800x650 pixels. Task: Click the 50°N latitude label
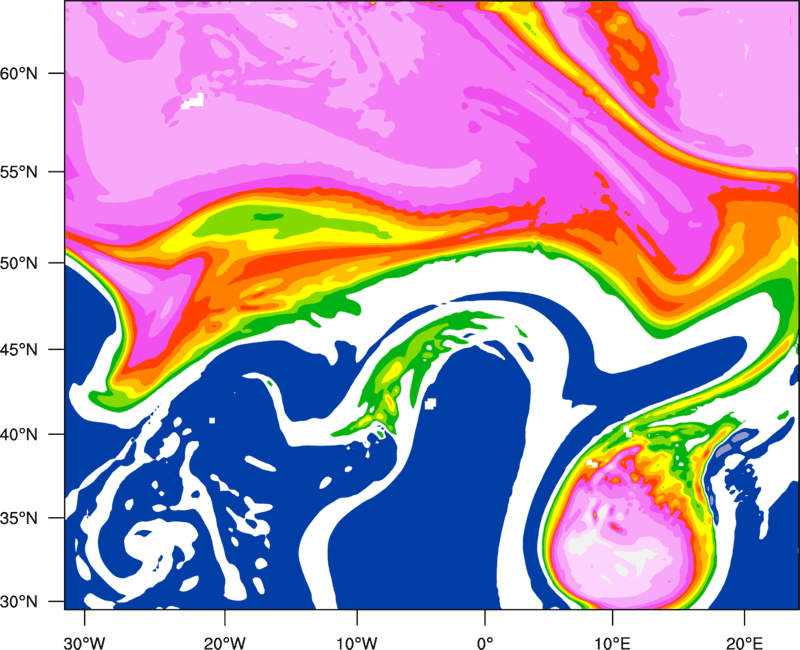[19, 263]
